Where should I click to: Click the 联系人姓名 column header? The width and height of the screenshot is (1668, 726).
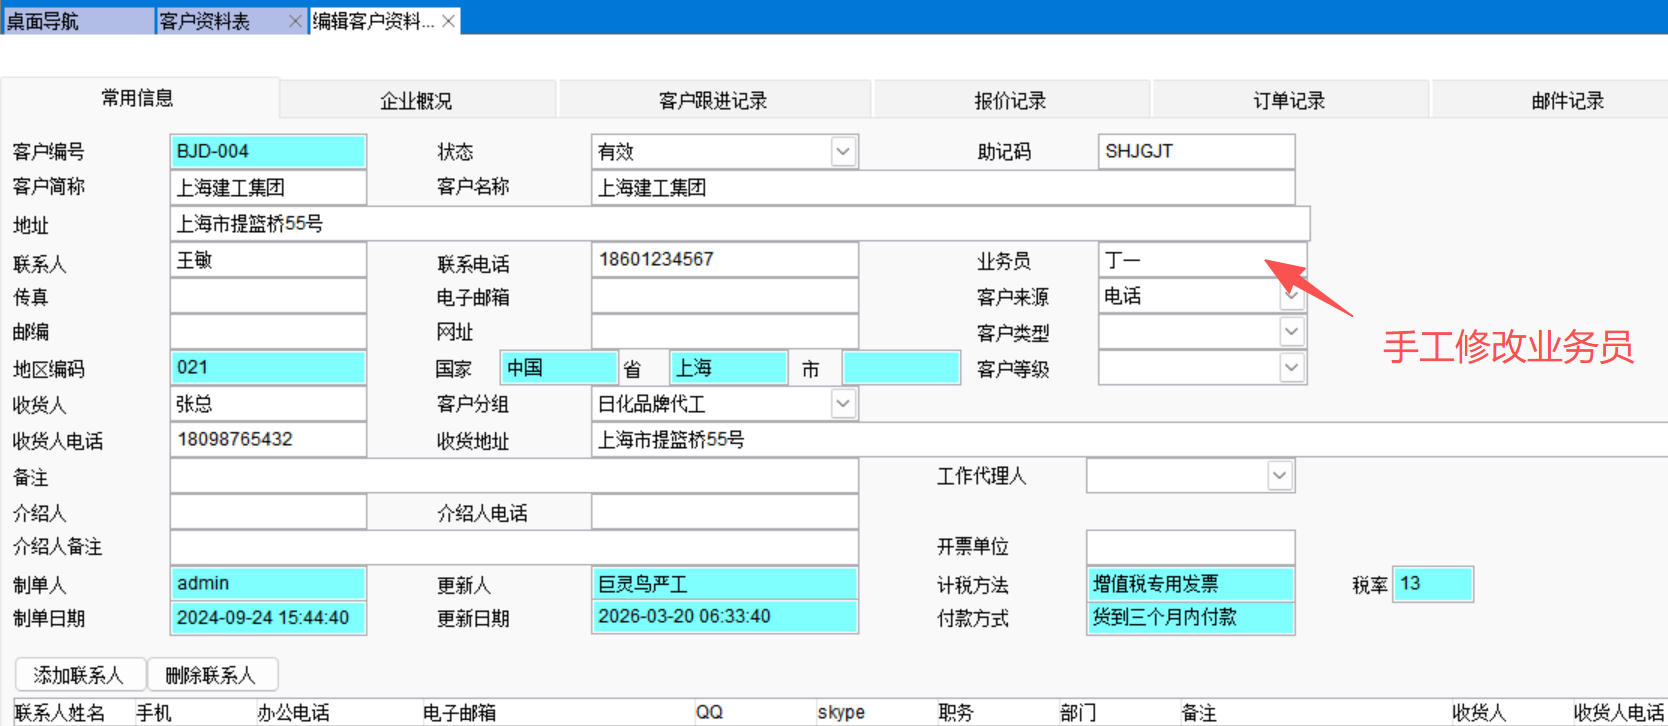60,712
